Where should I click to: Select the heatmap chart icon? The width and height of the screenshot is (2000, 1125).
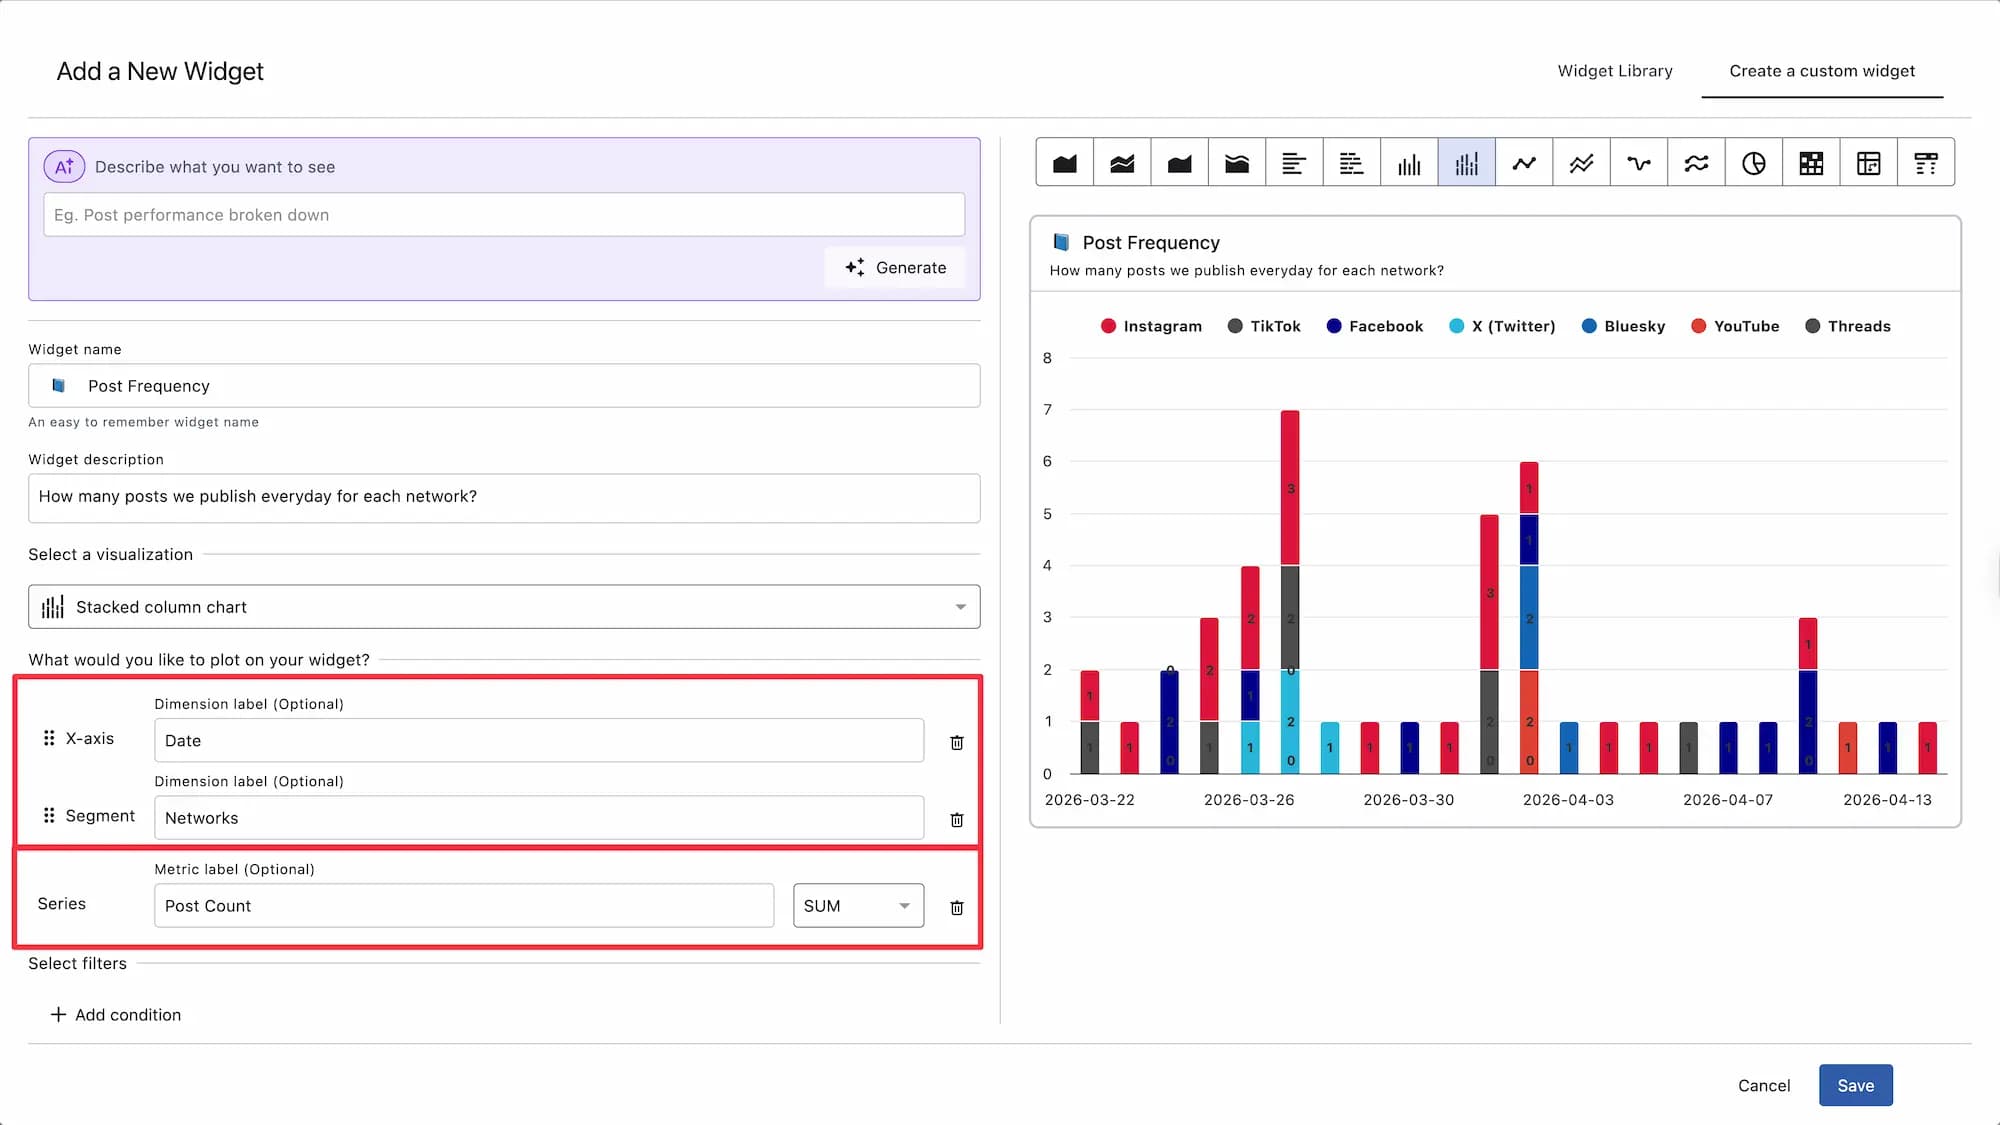(x=1811, y=163)
